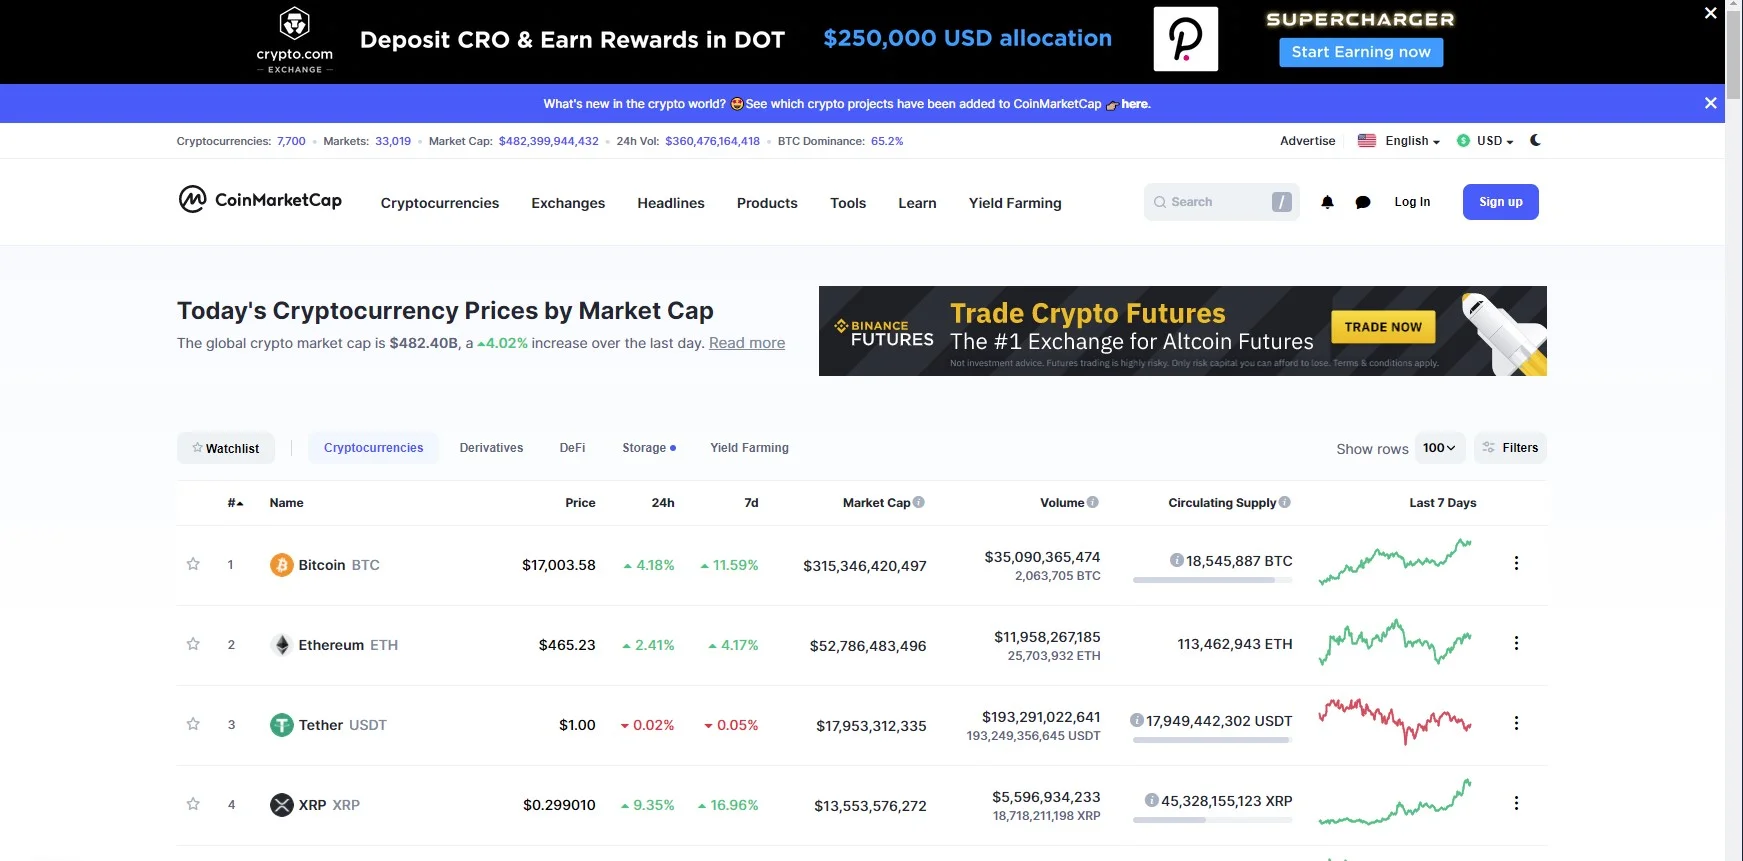Sort by 24h column header
This screenshot has width=1743, height=861.
pyautogui.click(x=663, y=503)
